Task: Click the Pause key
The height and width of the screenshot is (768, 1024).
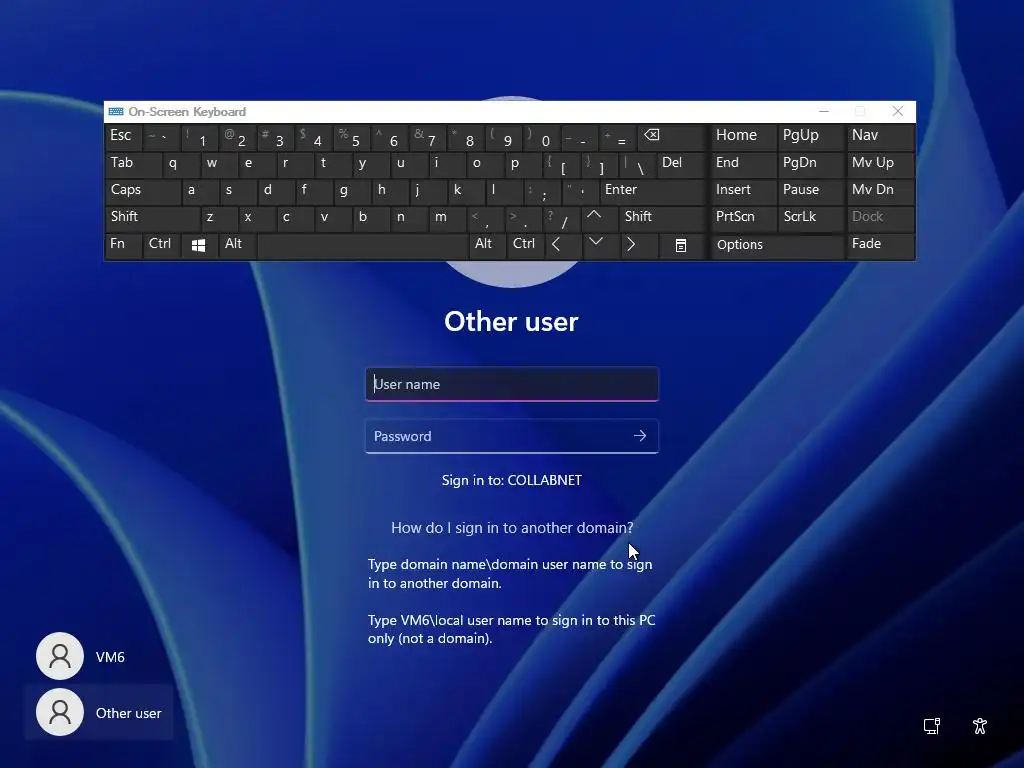Action: pos(810,190)
